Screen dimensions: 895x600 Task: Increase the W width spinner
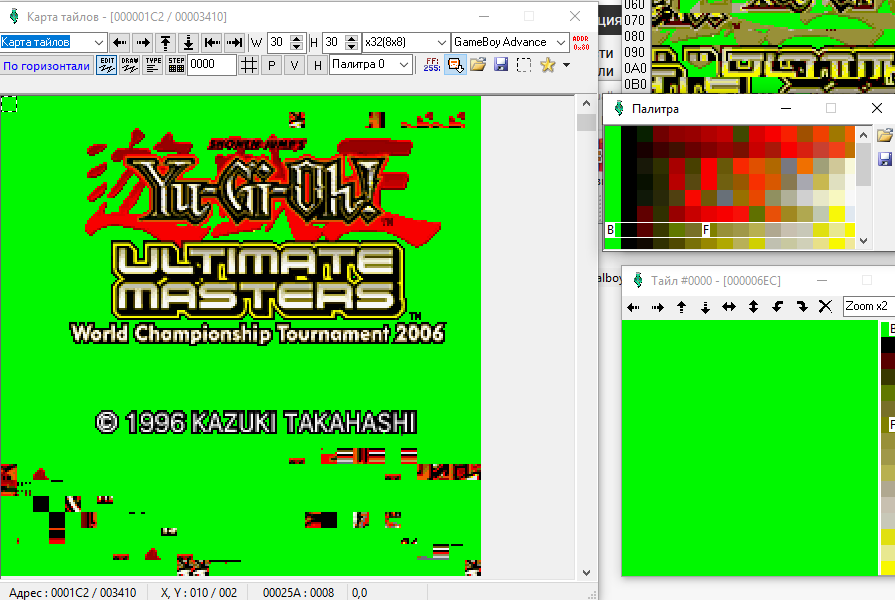(296, 38)
